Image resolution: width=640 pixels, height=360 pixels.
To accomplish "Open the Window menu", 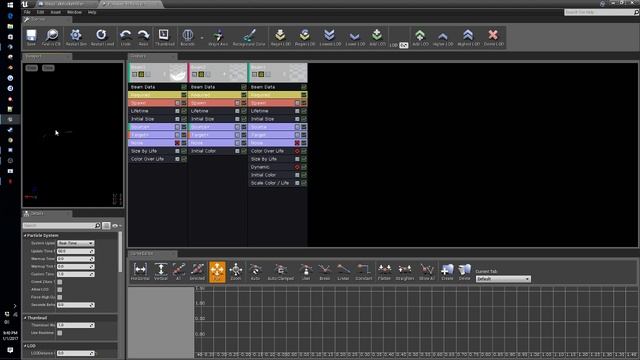I will [74, 12].
